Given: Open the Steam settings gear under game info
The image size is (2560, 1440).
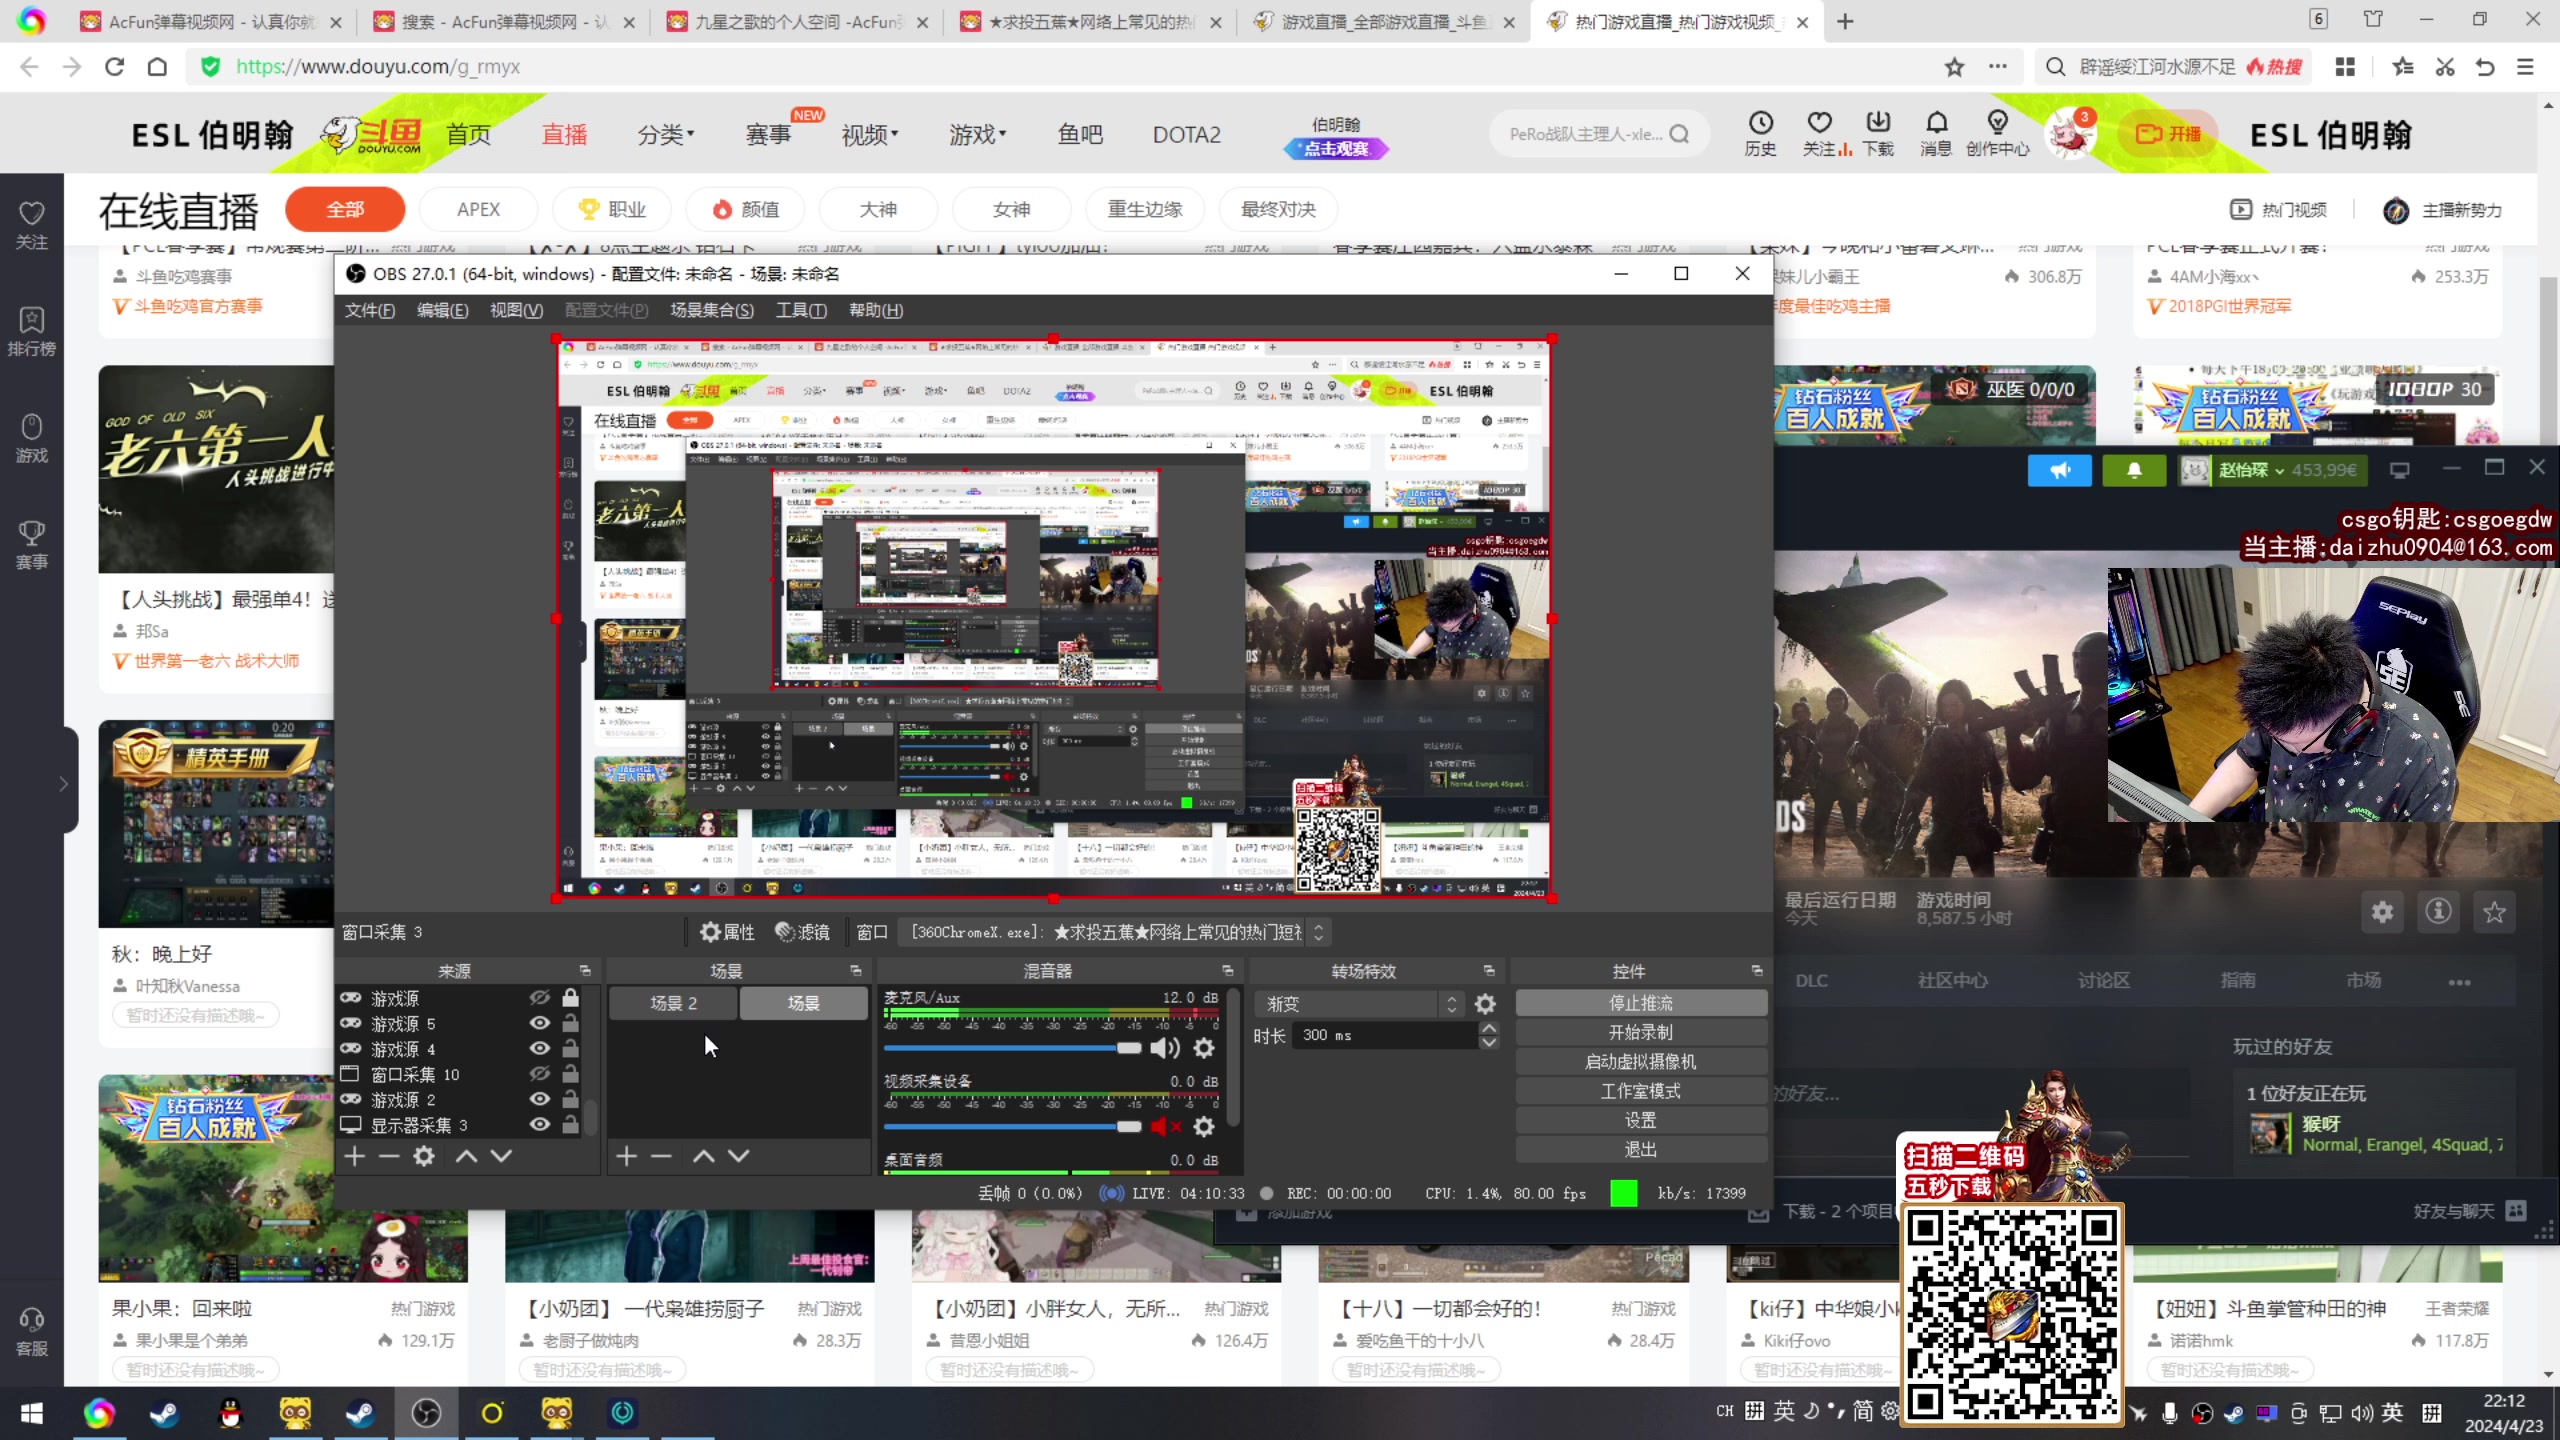Looking at the screenshot, I should [2383, 912].
